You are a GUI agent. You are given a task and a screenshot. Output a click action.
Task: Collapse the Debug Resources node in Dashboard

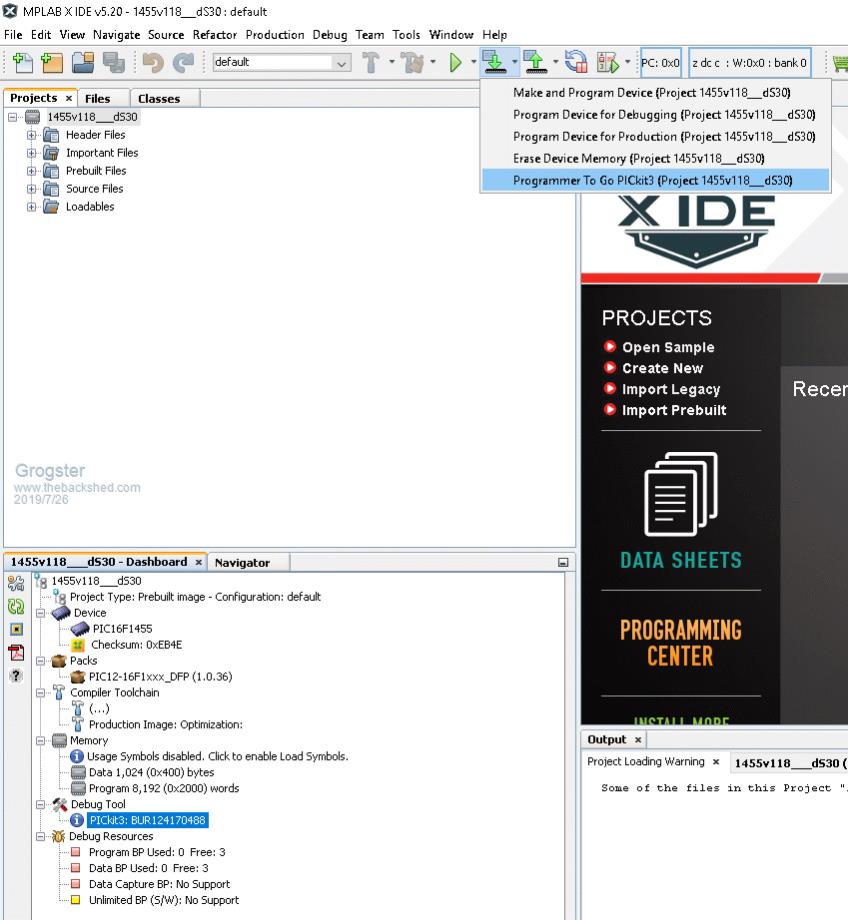(40, 836)
